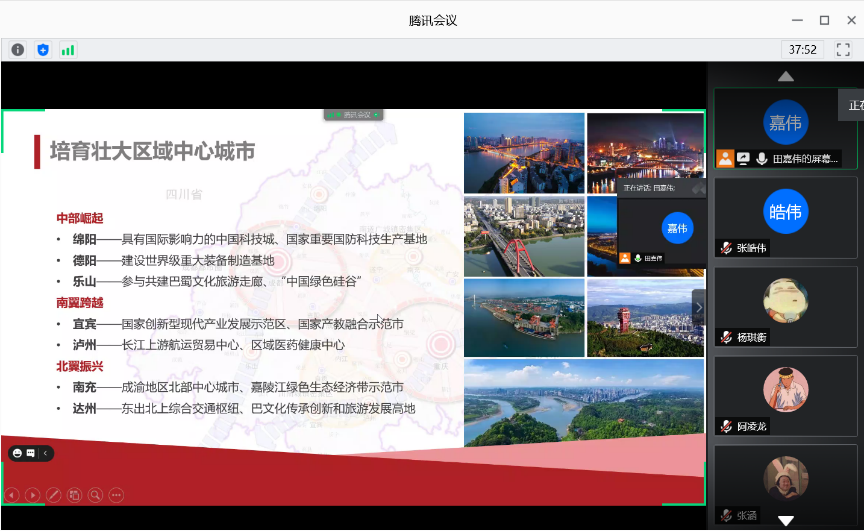Advance to the next slide arrow button
The height and width of the screenshot is (531, 864).
tap(33, 495)
